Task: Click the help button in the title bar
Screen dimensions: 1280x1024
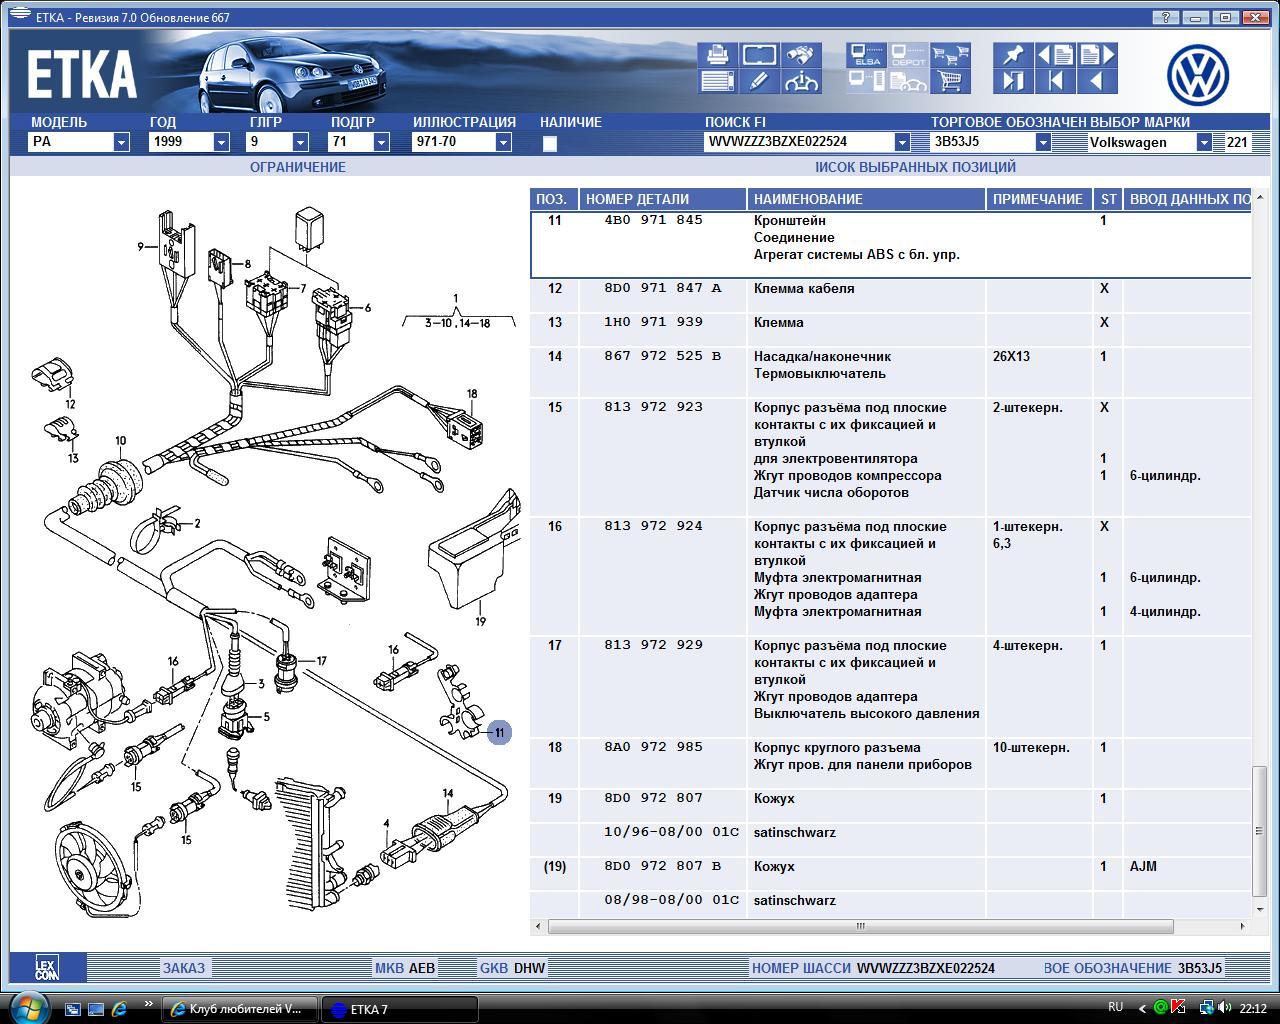Action: (x=1165, y=17)
